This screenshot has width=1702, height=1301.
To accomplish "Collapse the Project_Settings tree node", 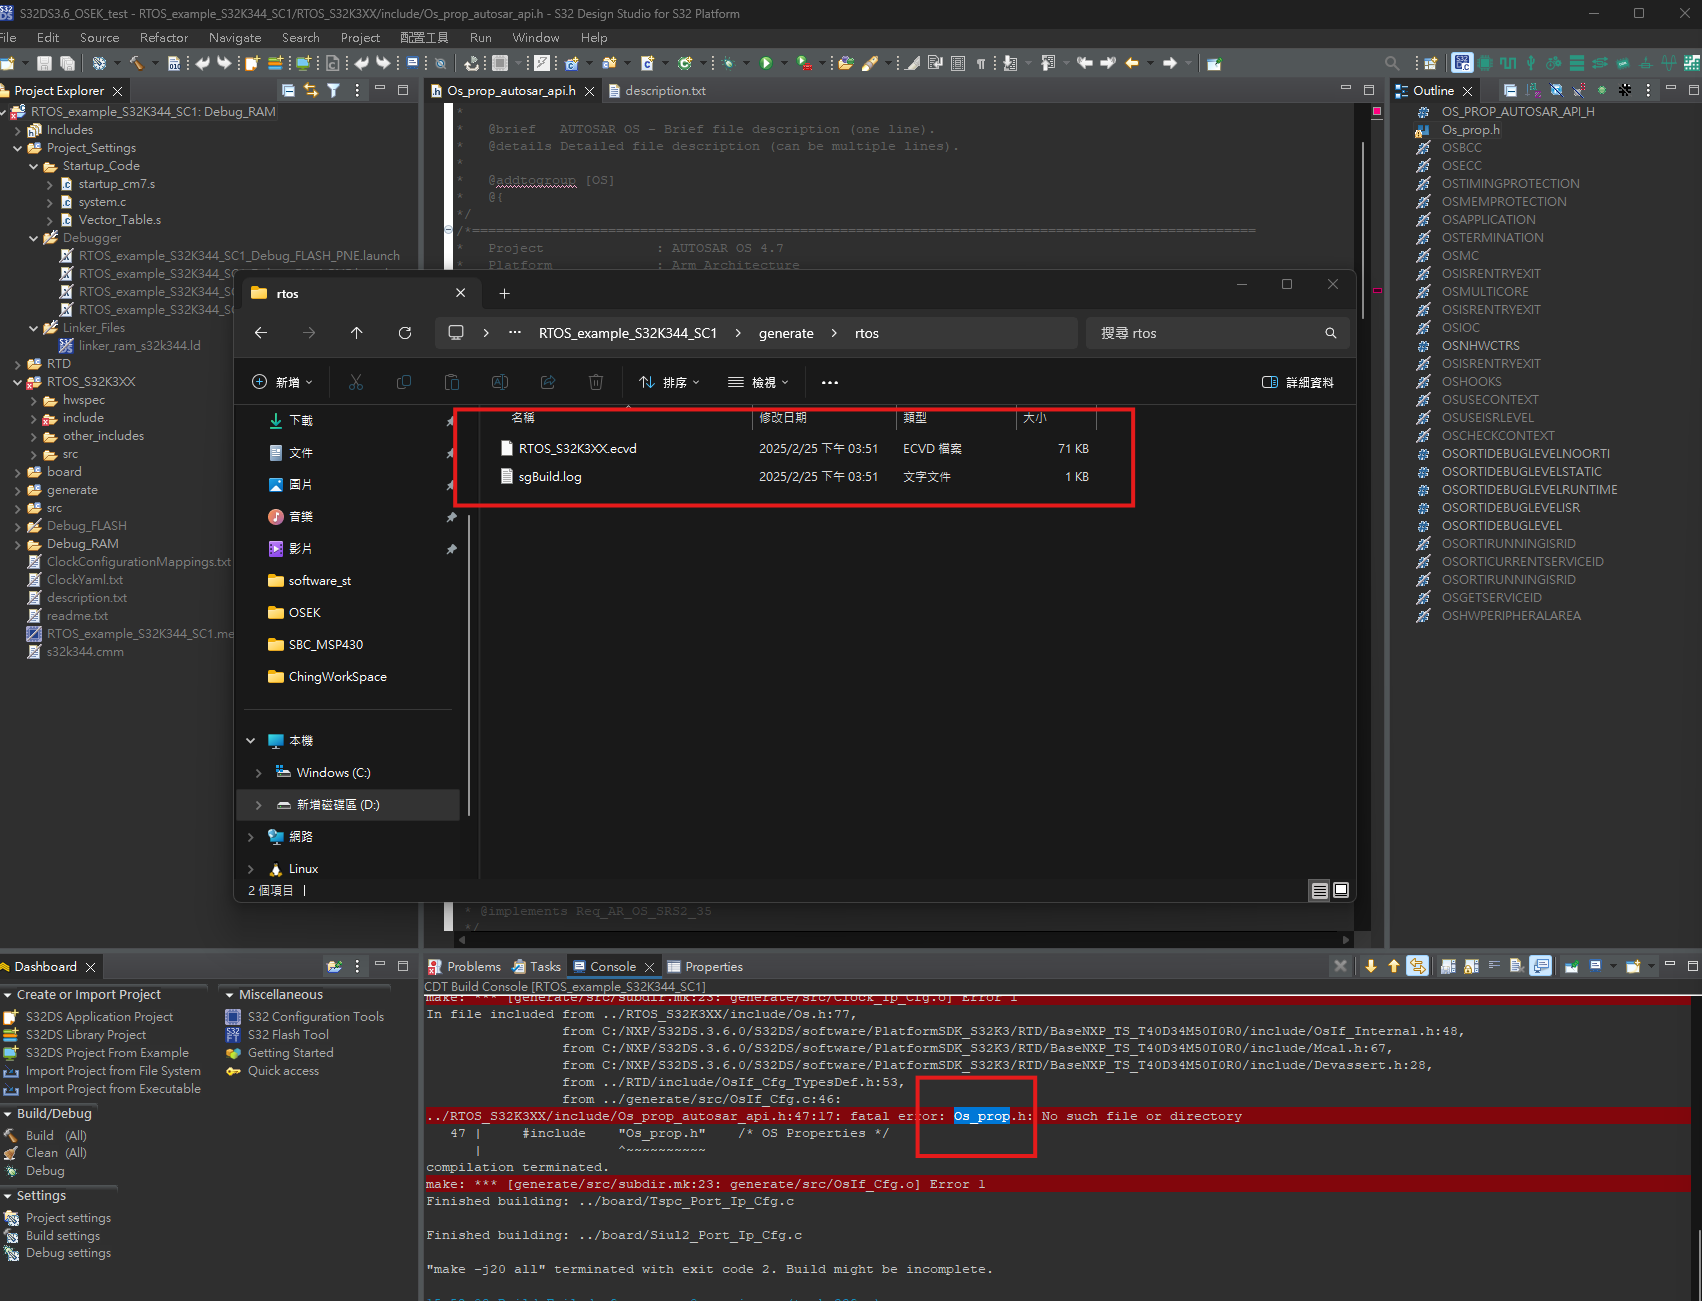I will (18, 147).
